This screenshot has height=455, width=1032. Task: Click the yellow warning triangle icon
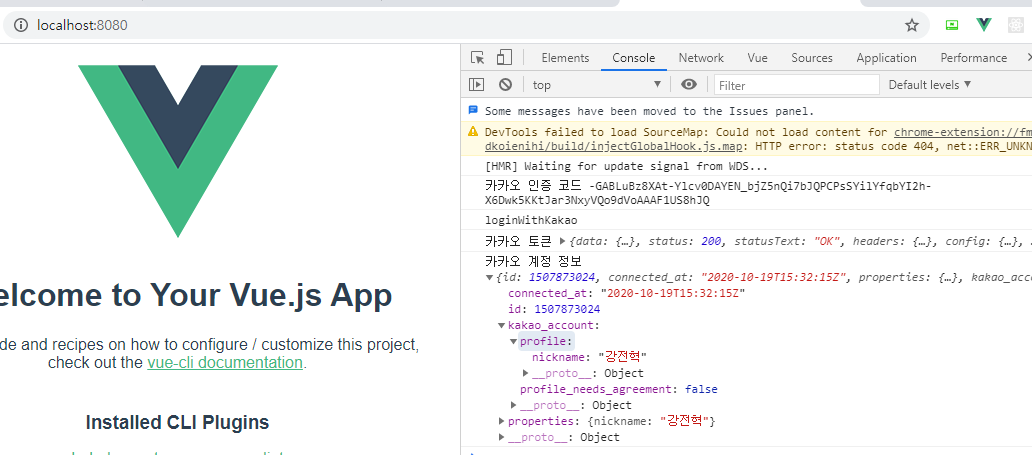tap(473, 132)
